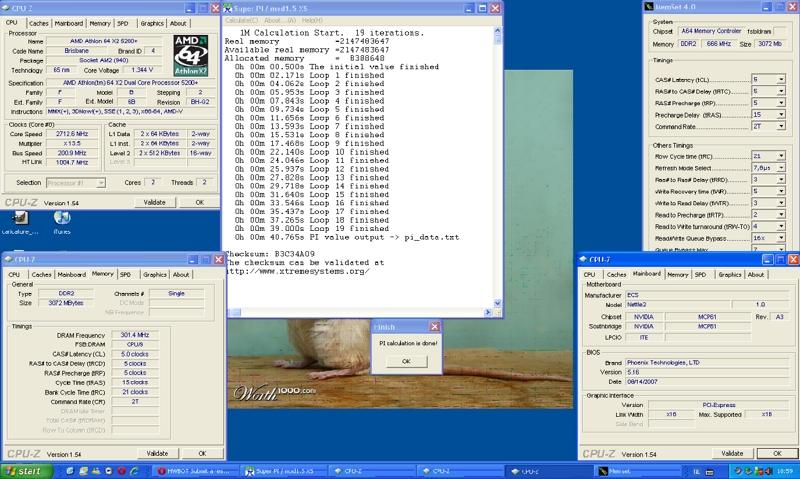The image size is (800, 479).
Task: Open RAS# Precharge (tRP) dropdown in MemSet
Action: click(x=781, y=103)
